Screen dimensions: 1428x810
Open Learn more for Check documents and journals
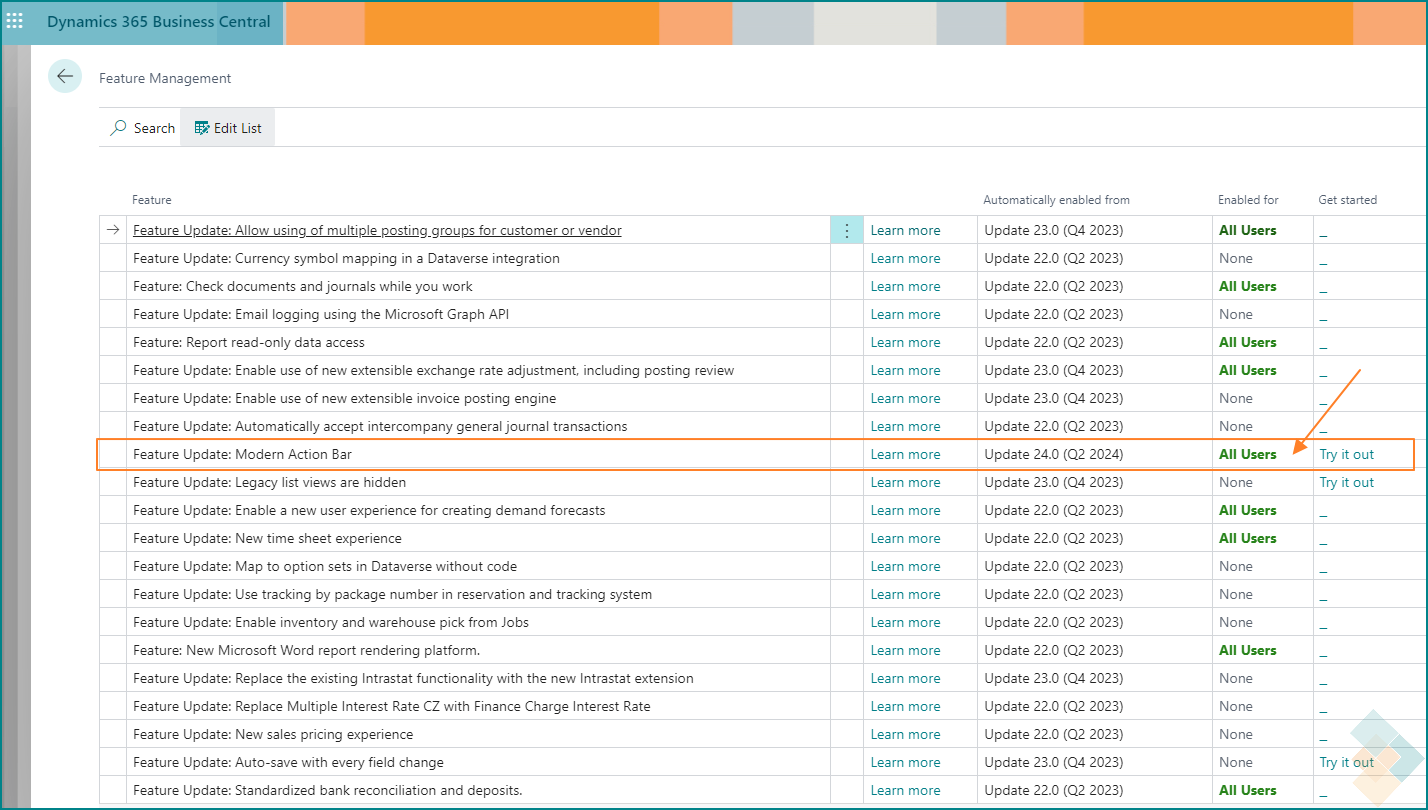pos(905,286)
